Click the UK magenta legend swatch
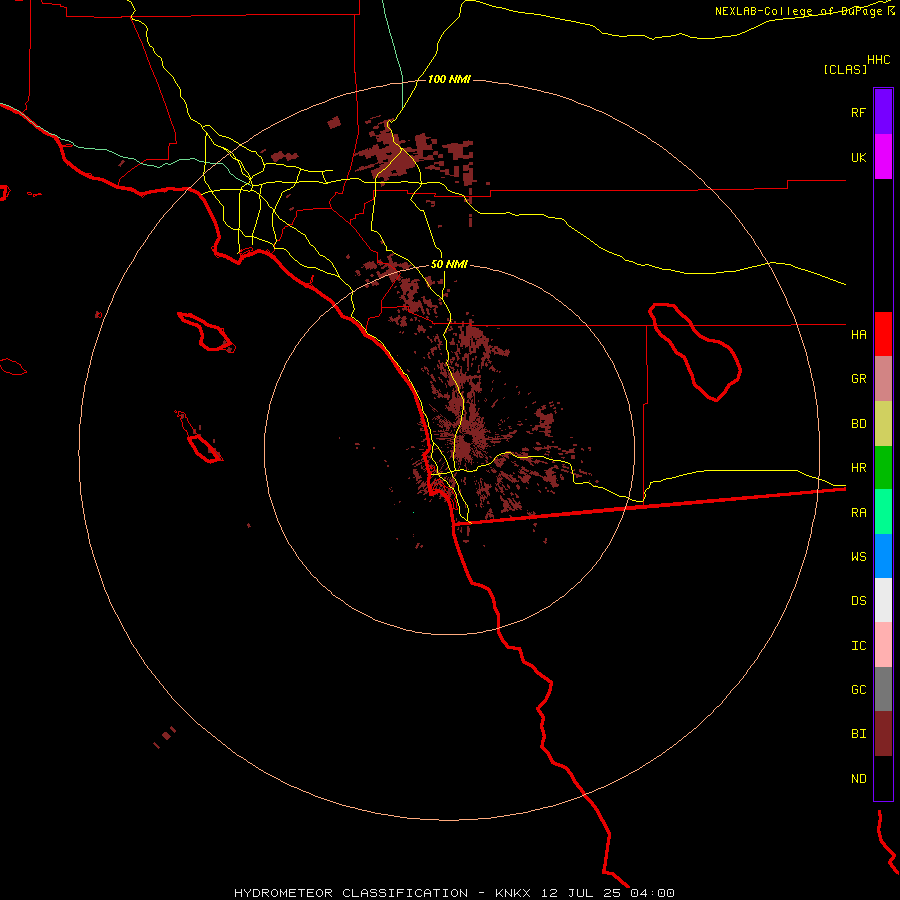Viewport: 900px width, 900px height. pos(883,157)
